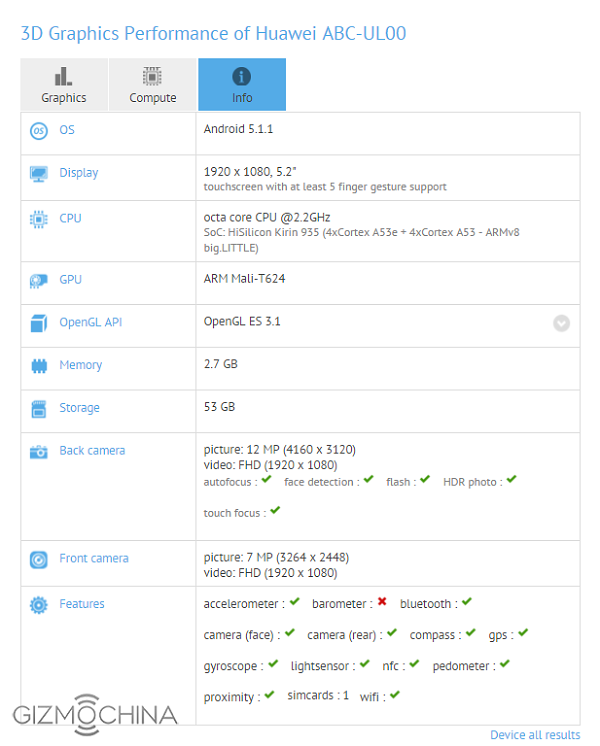600x746 pixels.
Task: Click the '53 GB' storage value
Action: 219,407
